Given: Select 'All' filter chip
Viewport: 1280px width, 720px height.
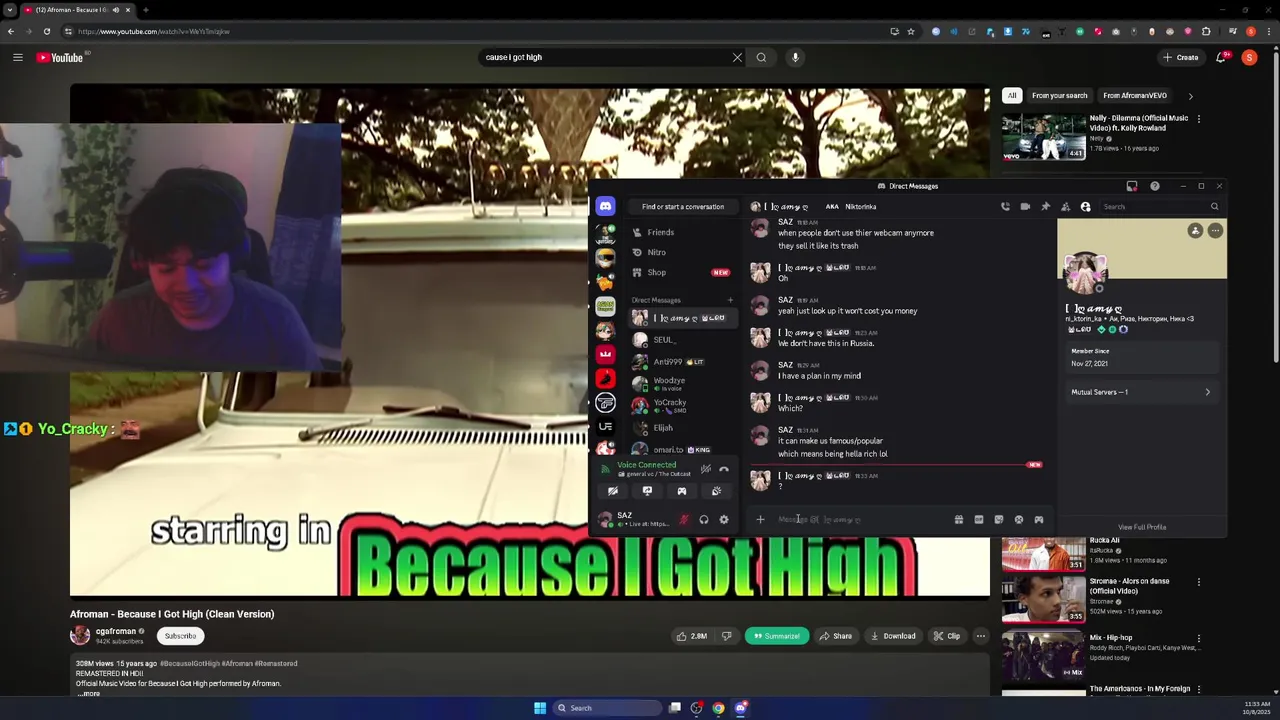Looking at the screenshot, I should pyautogui.click(x=1012, y=96).
